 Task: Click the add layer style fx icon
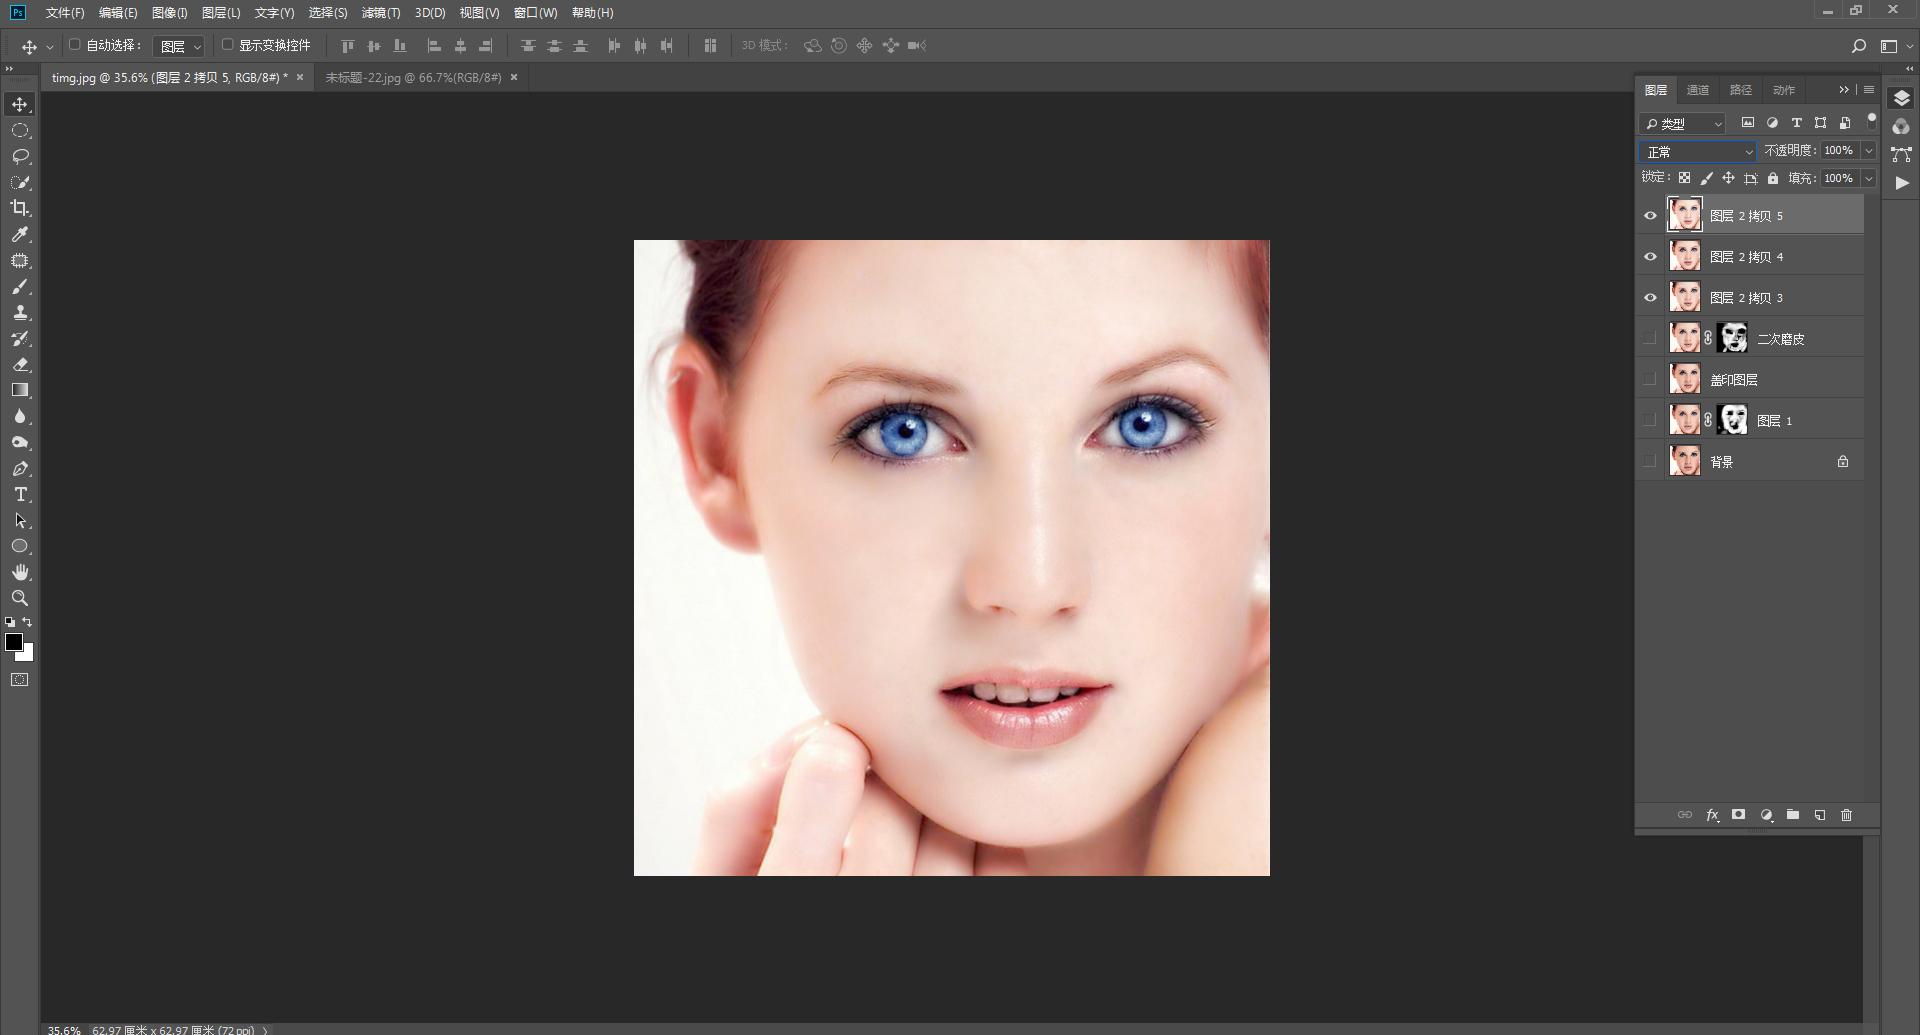click(1712, 815)
